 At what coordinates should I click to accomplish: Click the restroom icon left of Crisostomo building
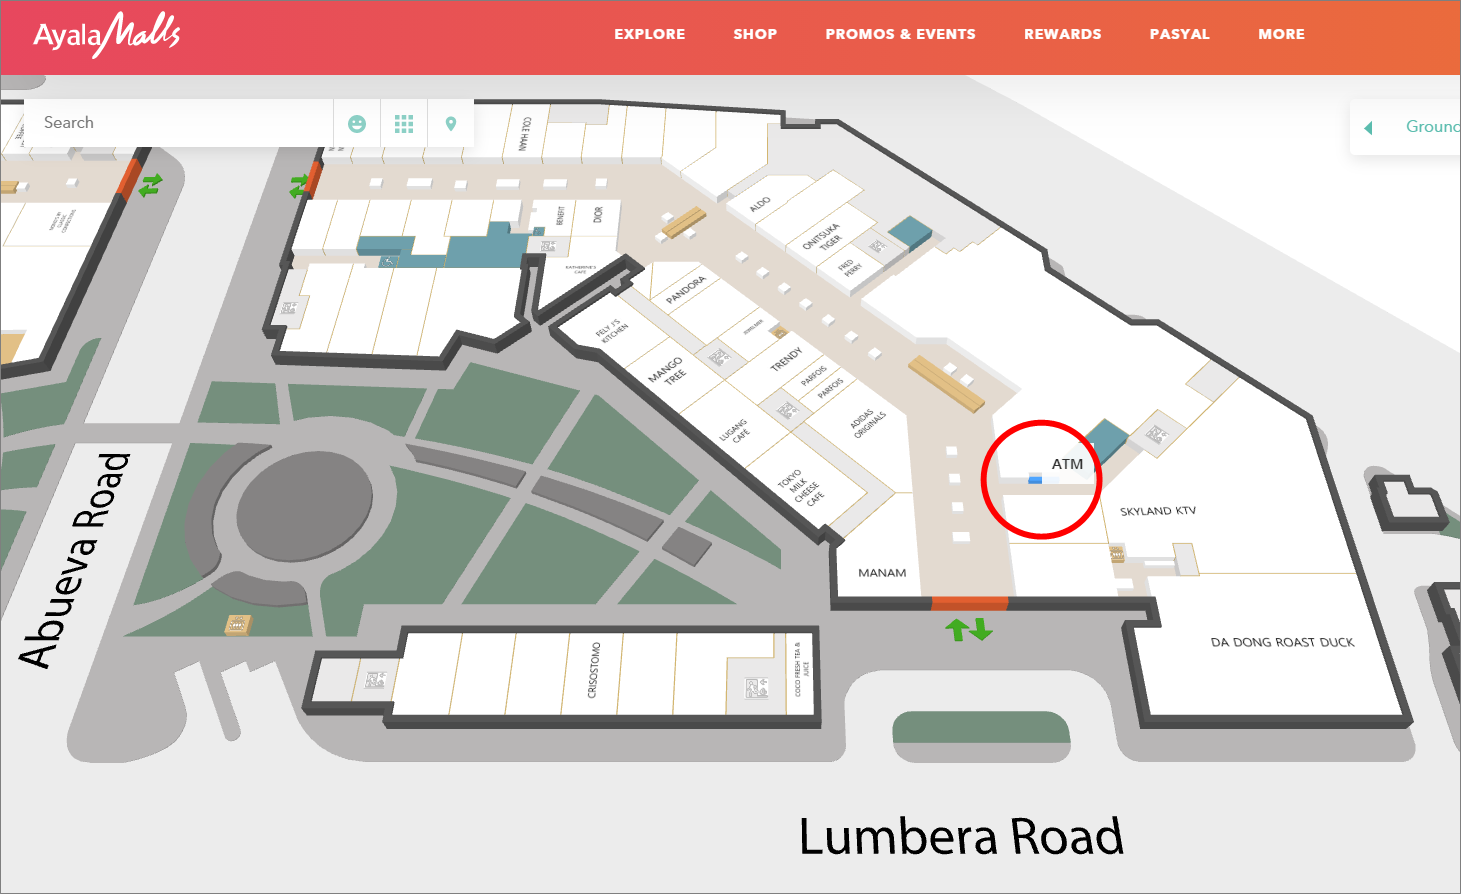(x=375, y=681)
